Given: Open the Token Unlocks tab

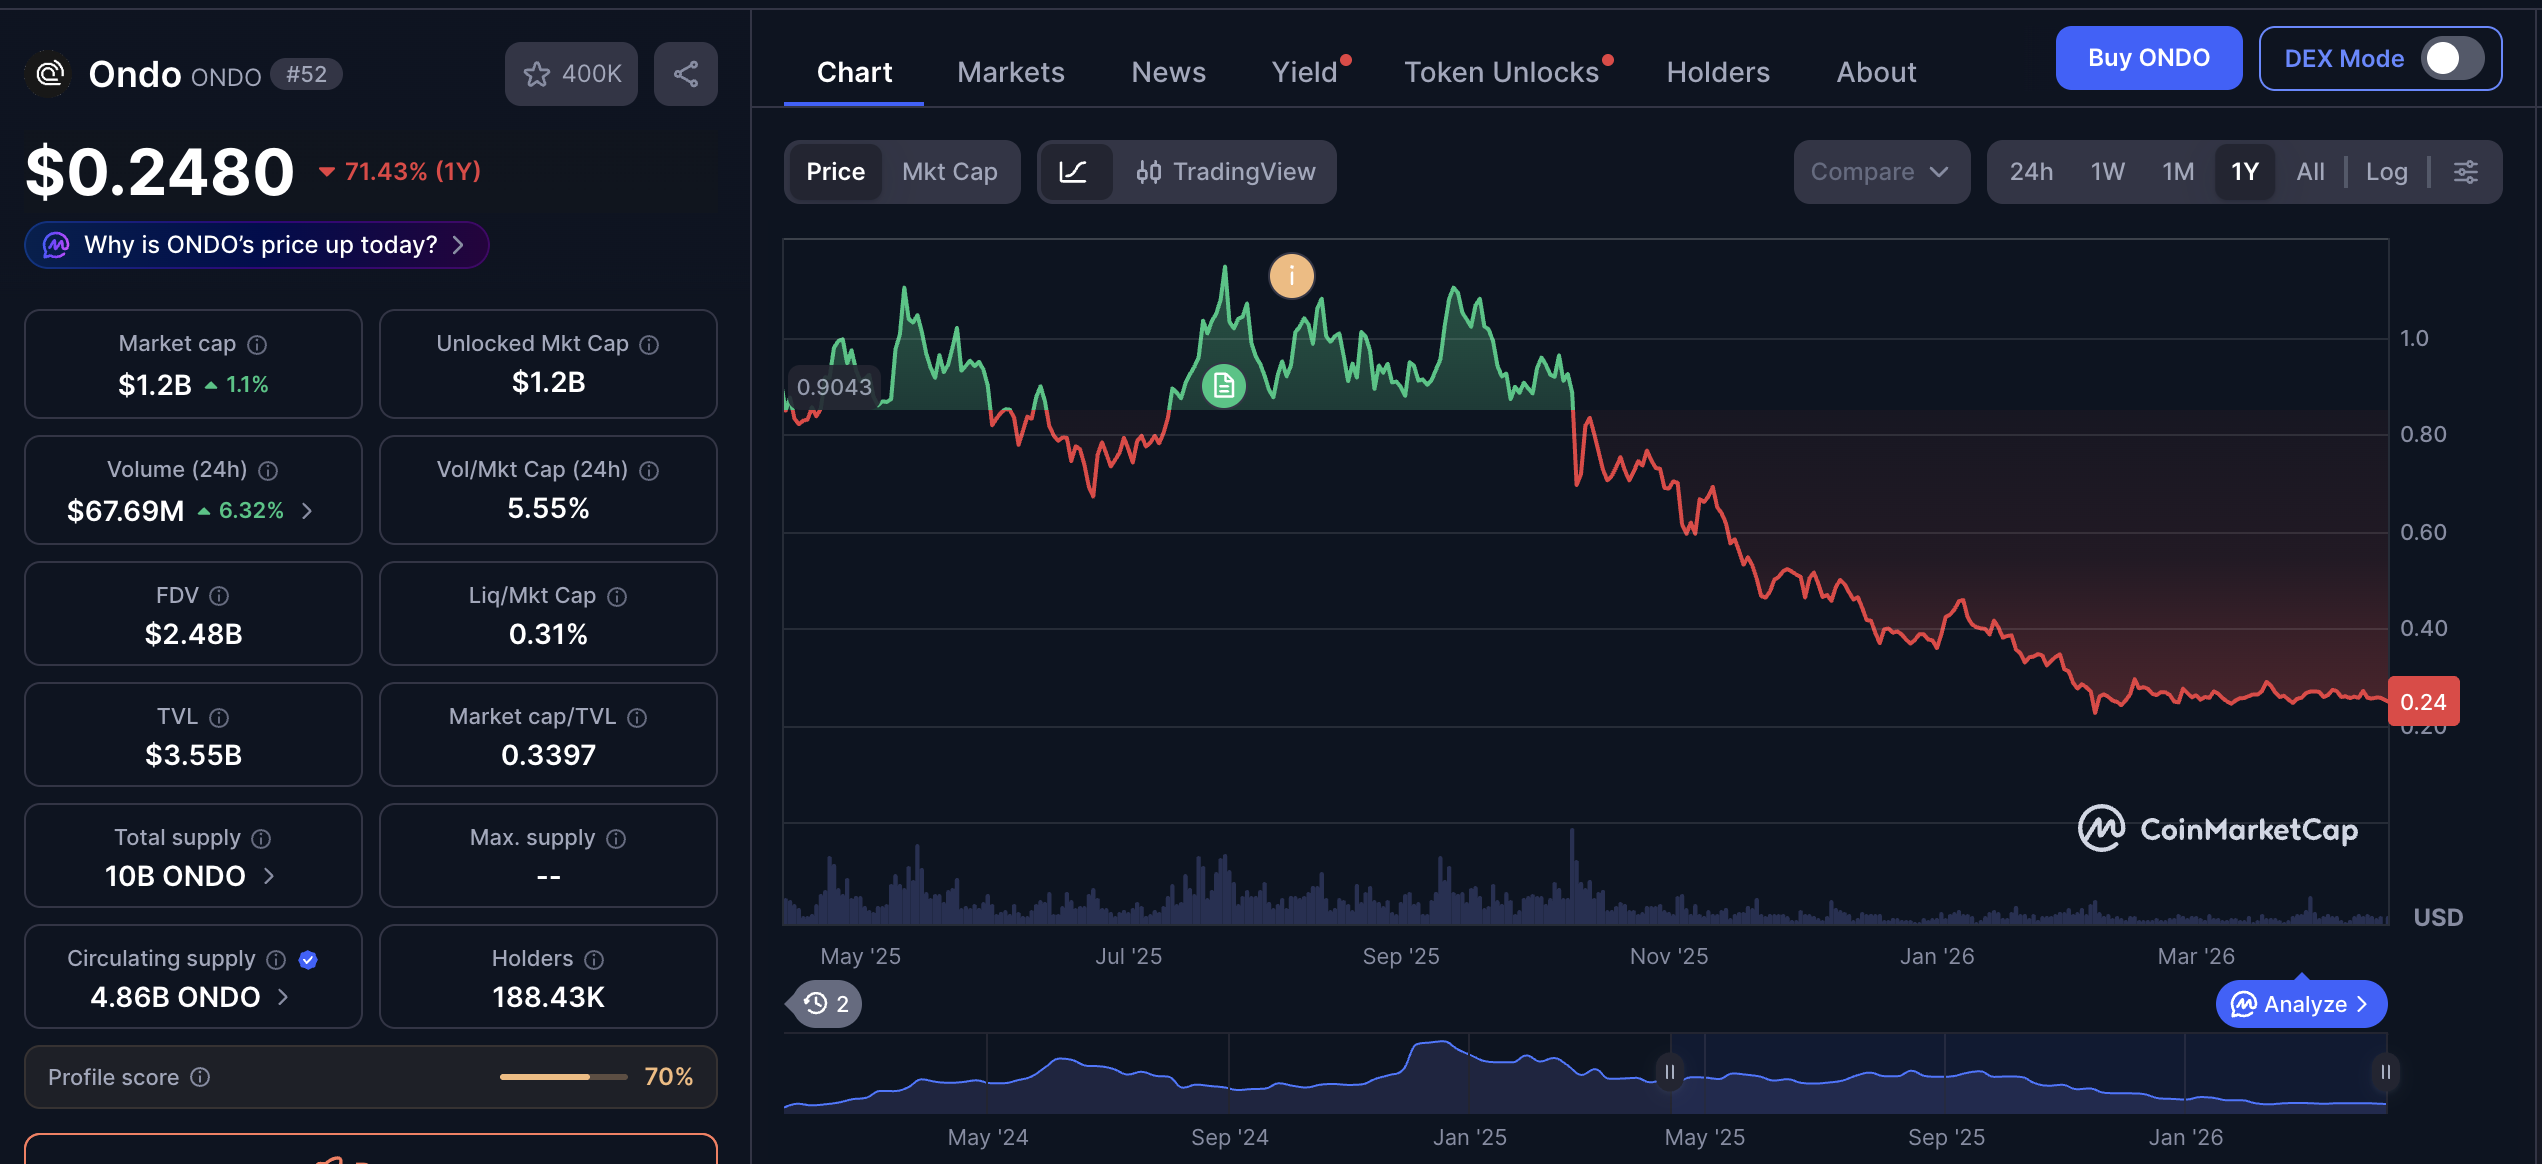Looking at the screenshot, I should (x=1502, y=71).
